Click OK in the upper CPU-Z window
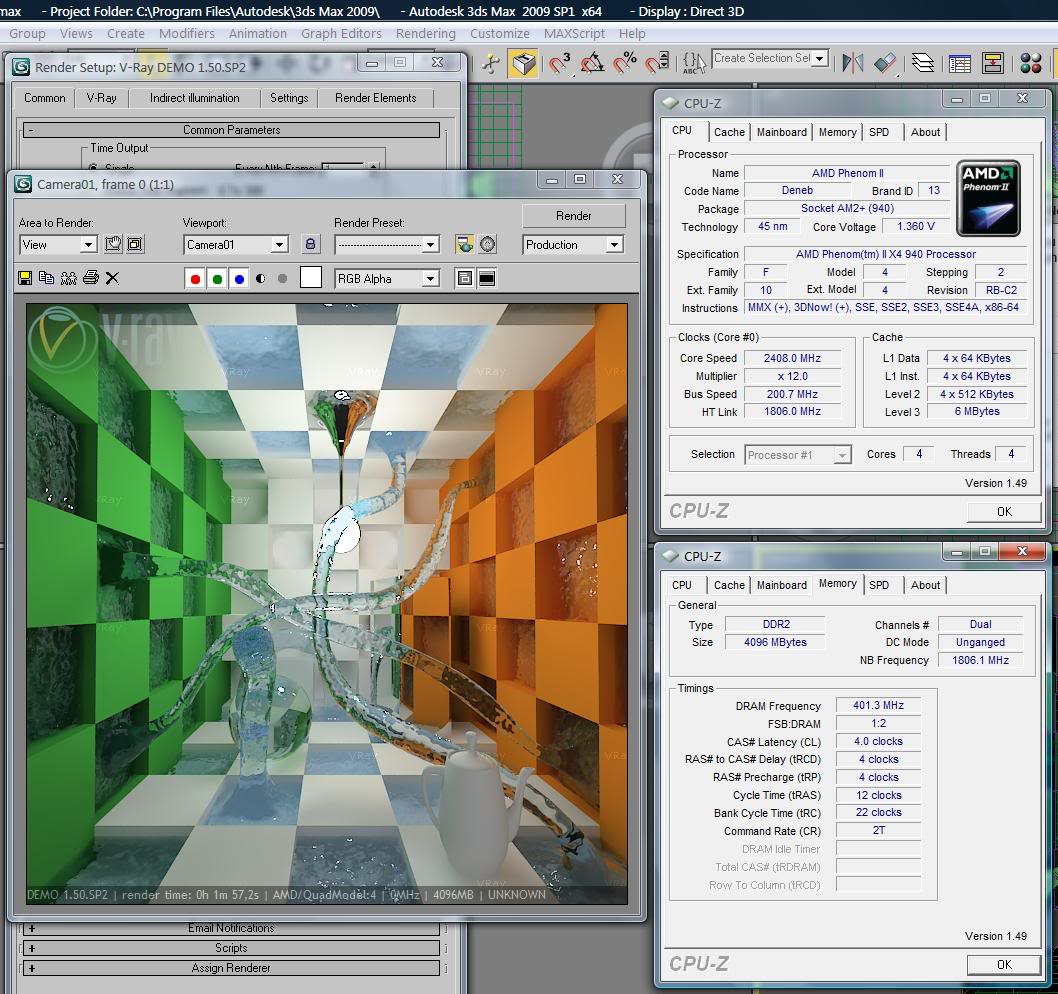Screen dimensions: 1058x994 tap(1004, 512)
